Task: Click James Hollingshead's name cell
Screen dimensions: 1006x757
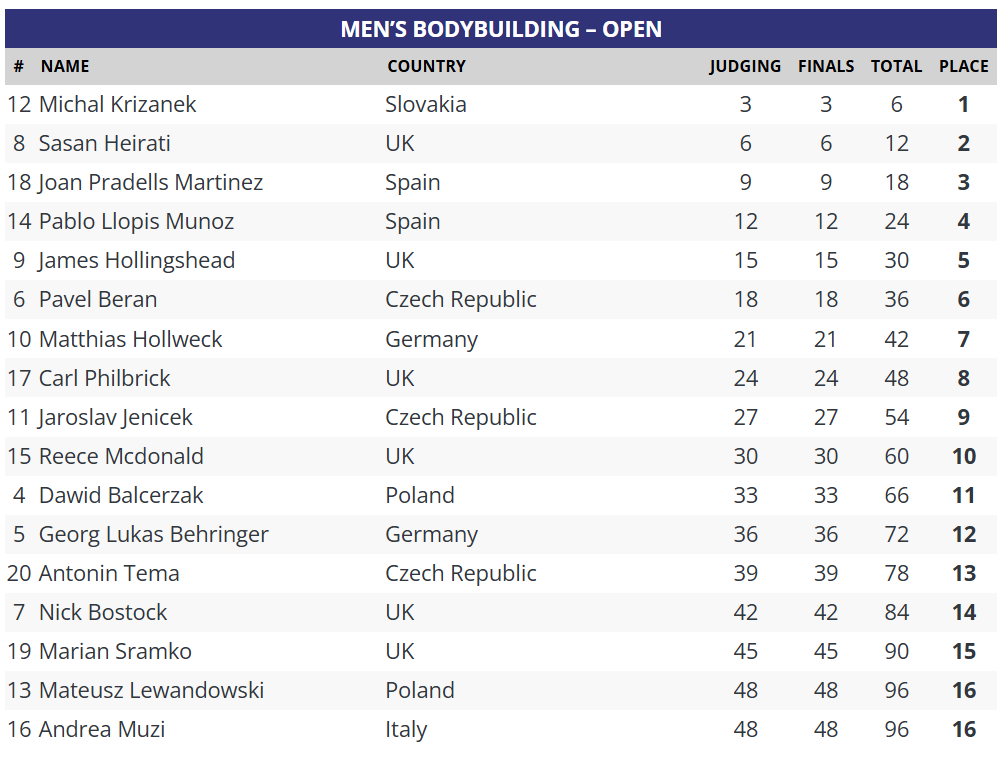Action: coord(137,260)
